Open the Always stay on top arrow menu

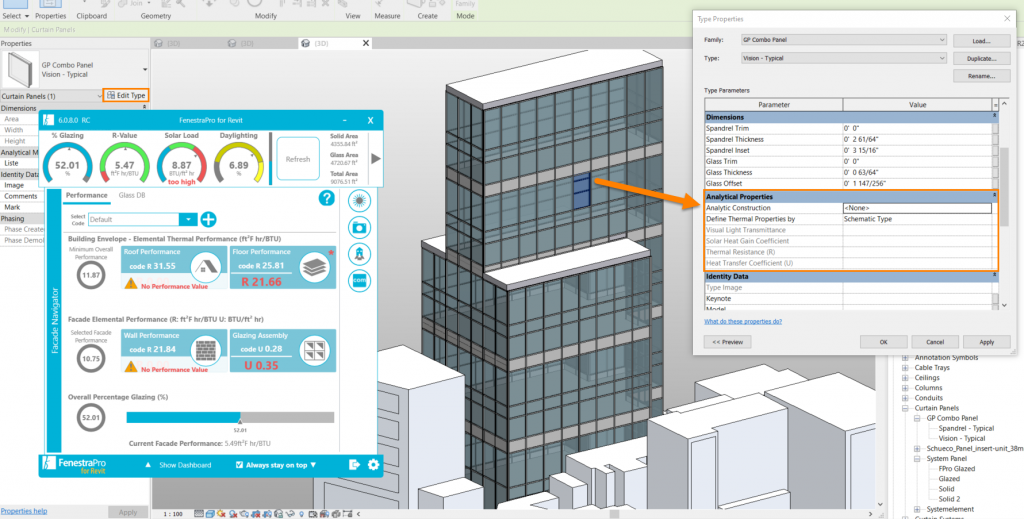(313, 465)
